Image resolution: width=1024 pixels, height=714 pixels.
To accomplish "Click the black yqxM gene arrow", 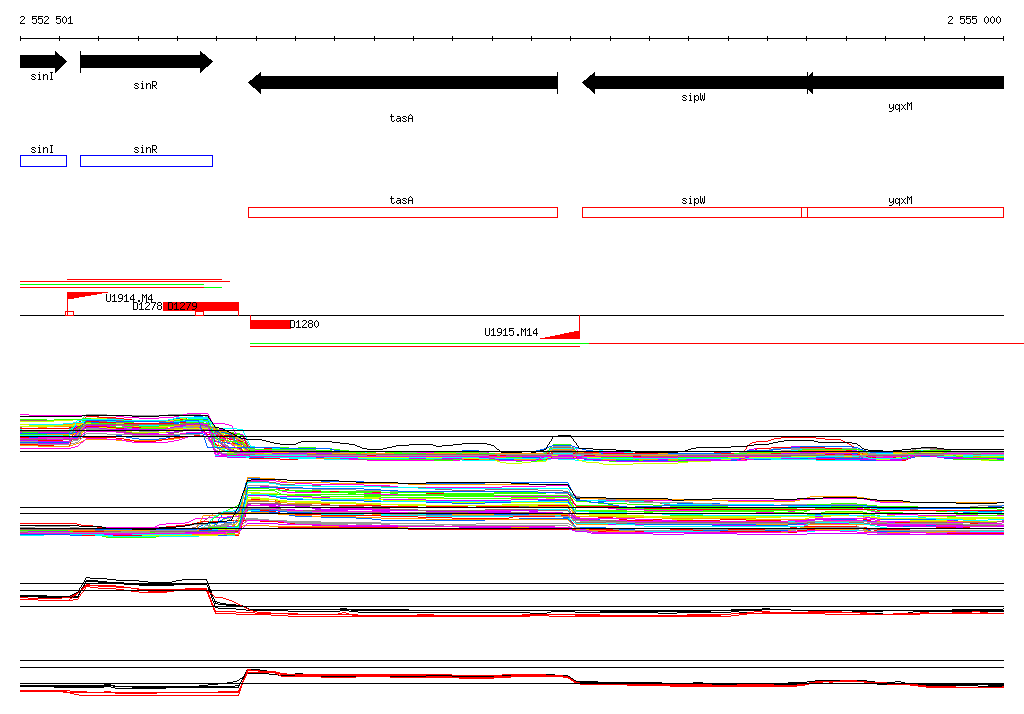I will pos(905,83).
